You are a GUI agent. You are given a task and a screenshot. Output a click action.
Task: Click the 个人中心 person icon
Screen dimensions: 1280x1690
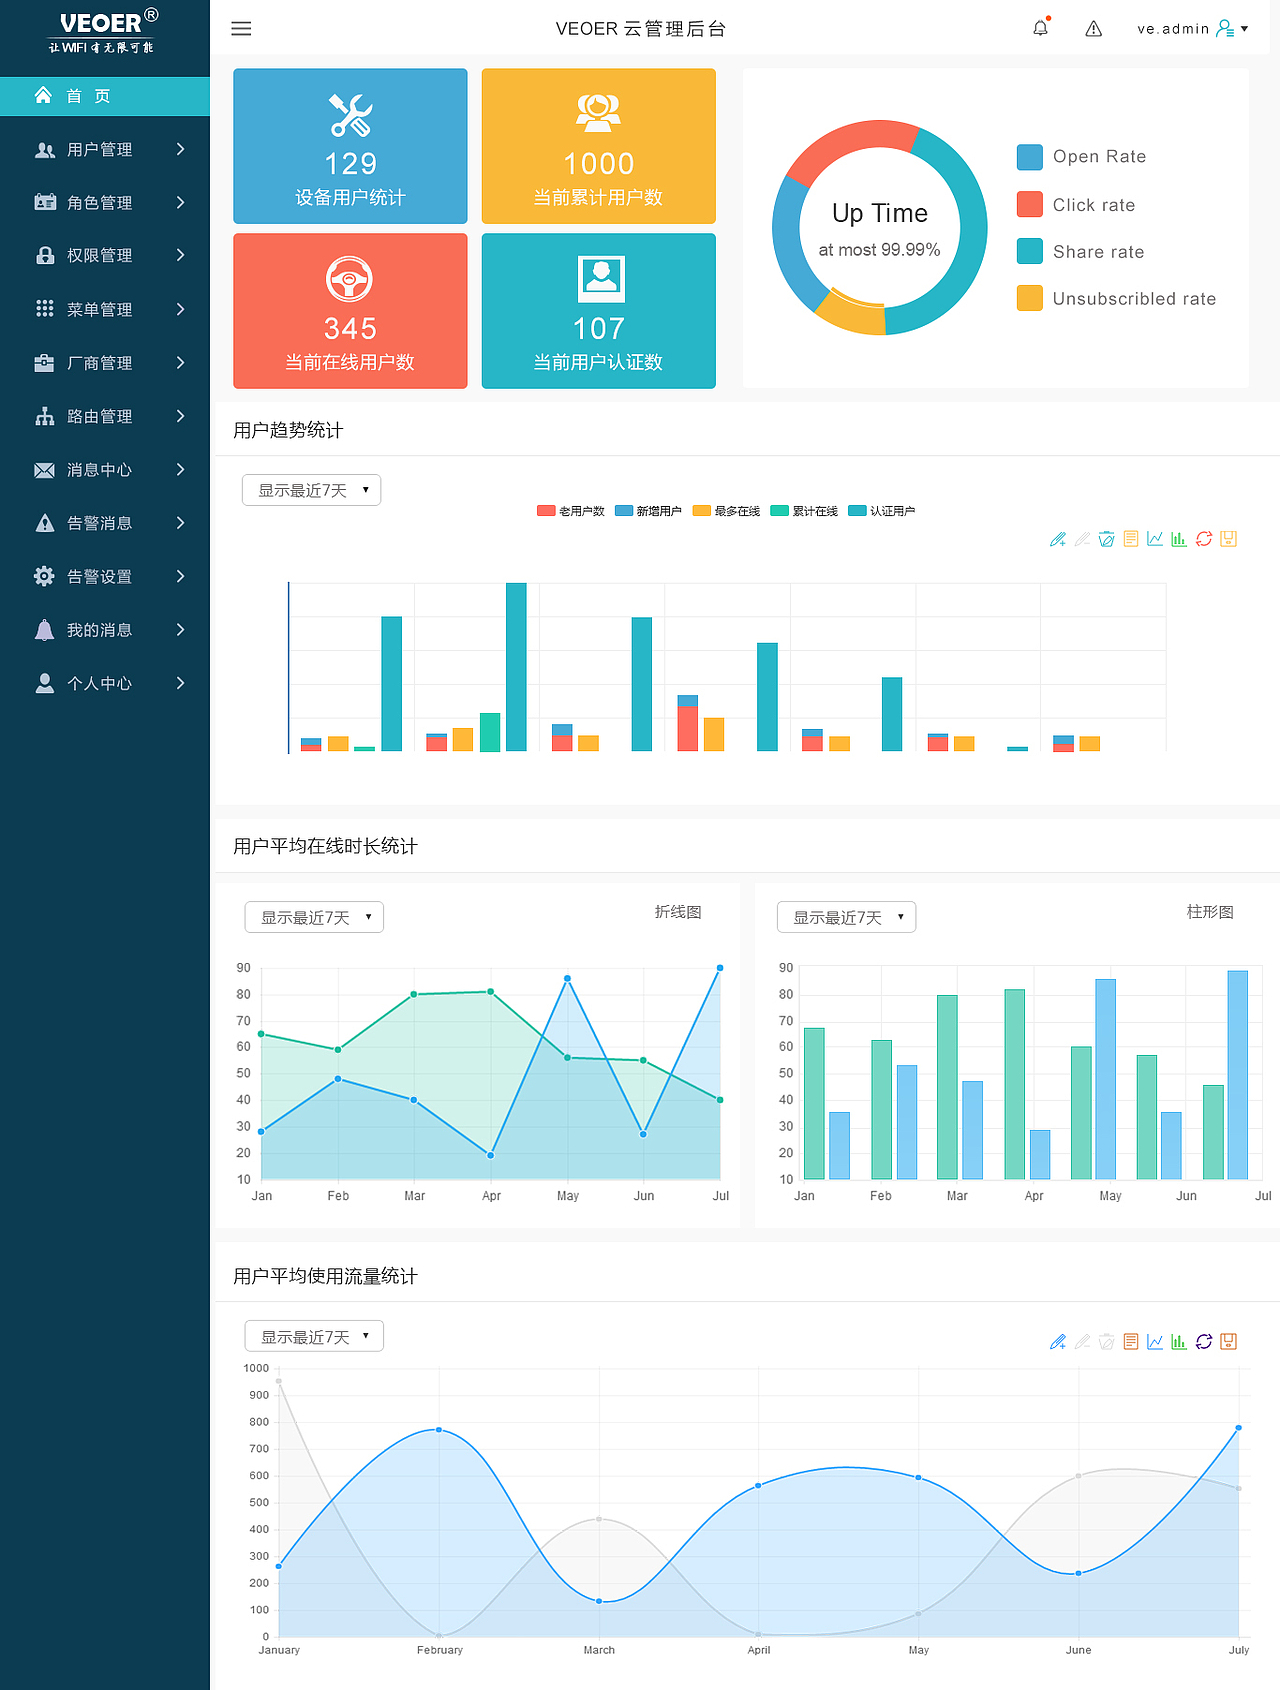click(45, 683)
